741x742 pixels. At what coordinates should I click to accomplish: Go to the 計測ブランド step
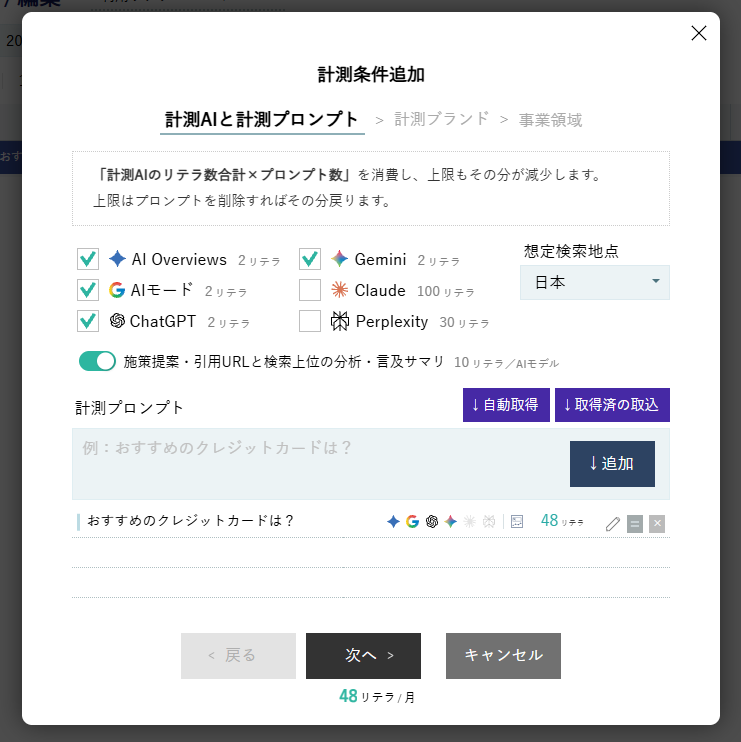click(442, 119)
